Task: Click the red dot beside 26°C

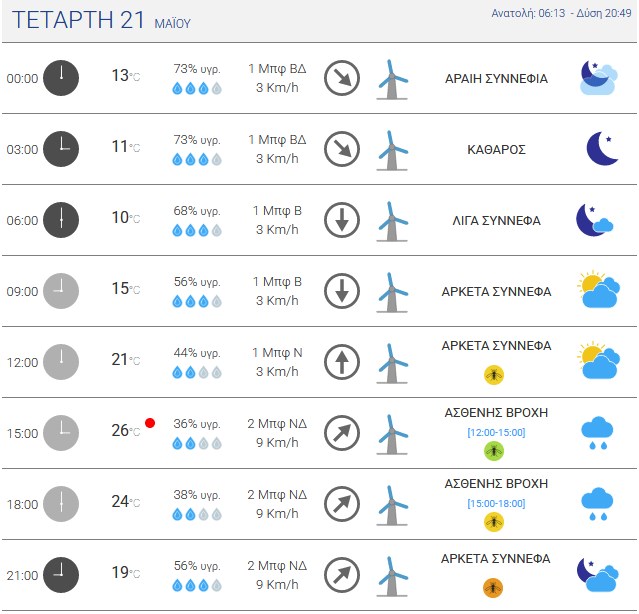Action: pyautogui.click(x=150, y=423)
